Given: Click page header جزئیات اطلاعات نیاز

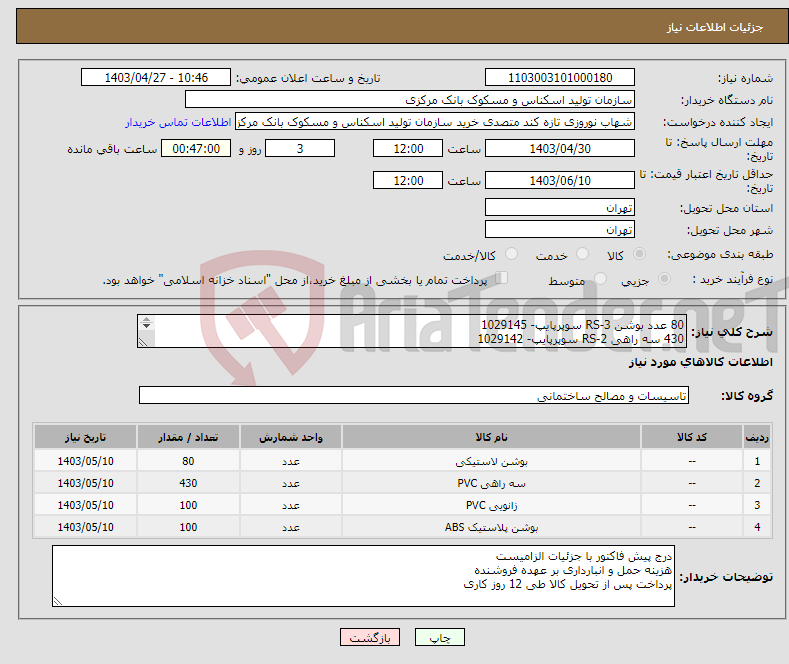Looking at the screenshot, I should 715,27.
